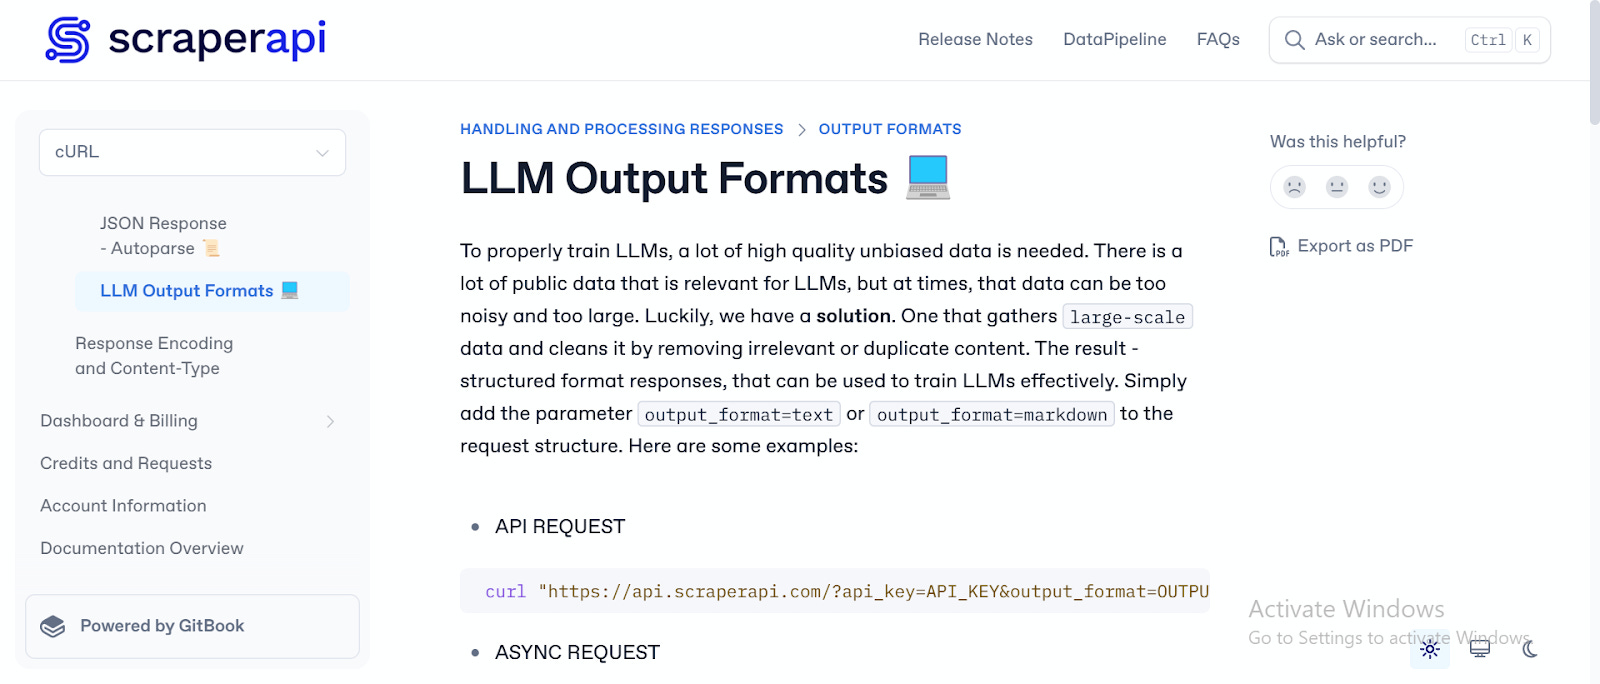Enable light theme with the sun icon
This screenshot has width=1600, height=684.
click(1430, 650)
